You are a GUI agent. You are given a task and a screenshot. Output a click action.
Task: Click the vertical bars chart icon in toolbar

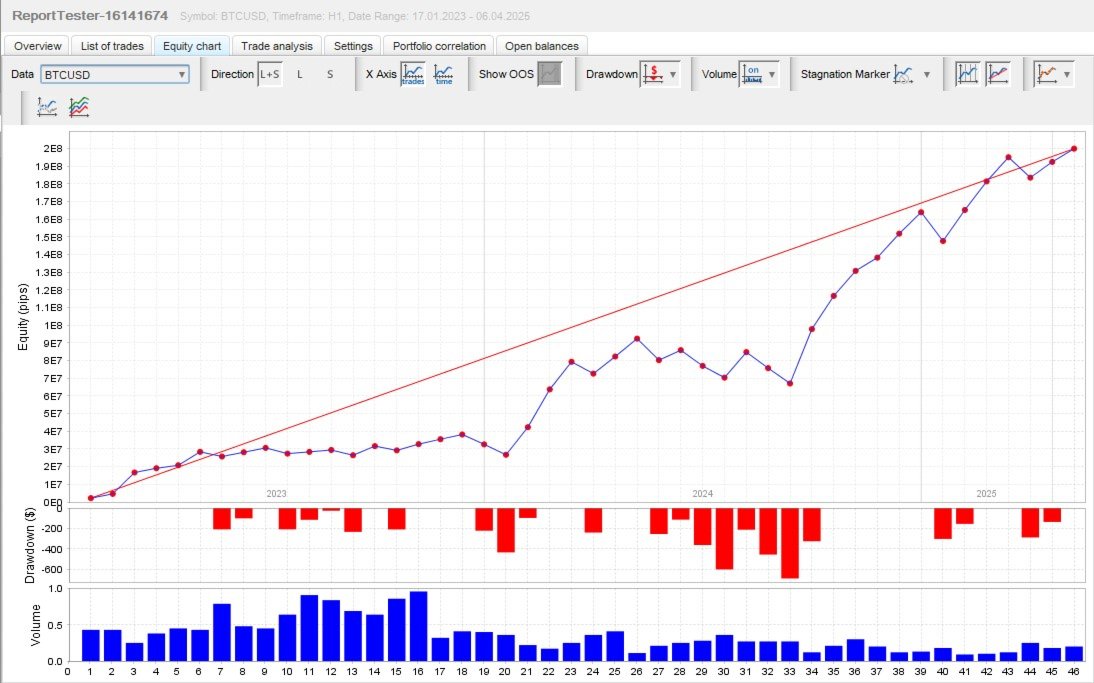(967, 74)
